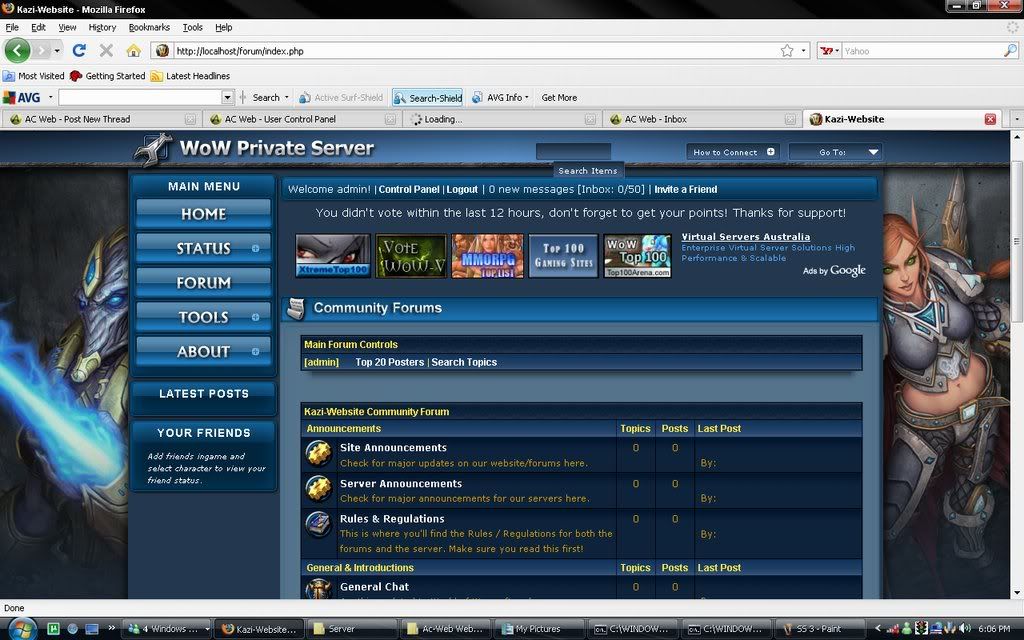The height and width of the screenshot is (640, 1024).
Task: Click Virtual Servers Australia ad link
Action: click(746, 236)
